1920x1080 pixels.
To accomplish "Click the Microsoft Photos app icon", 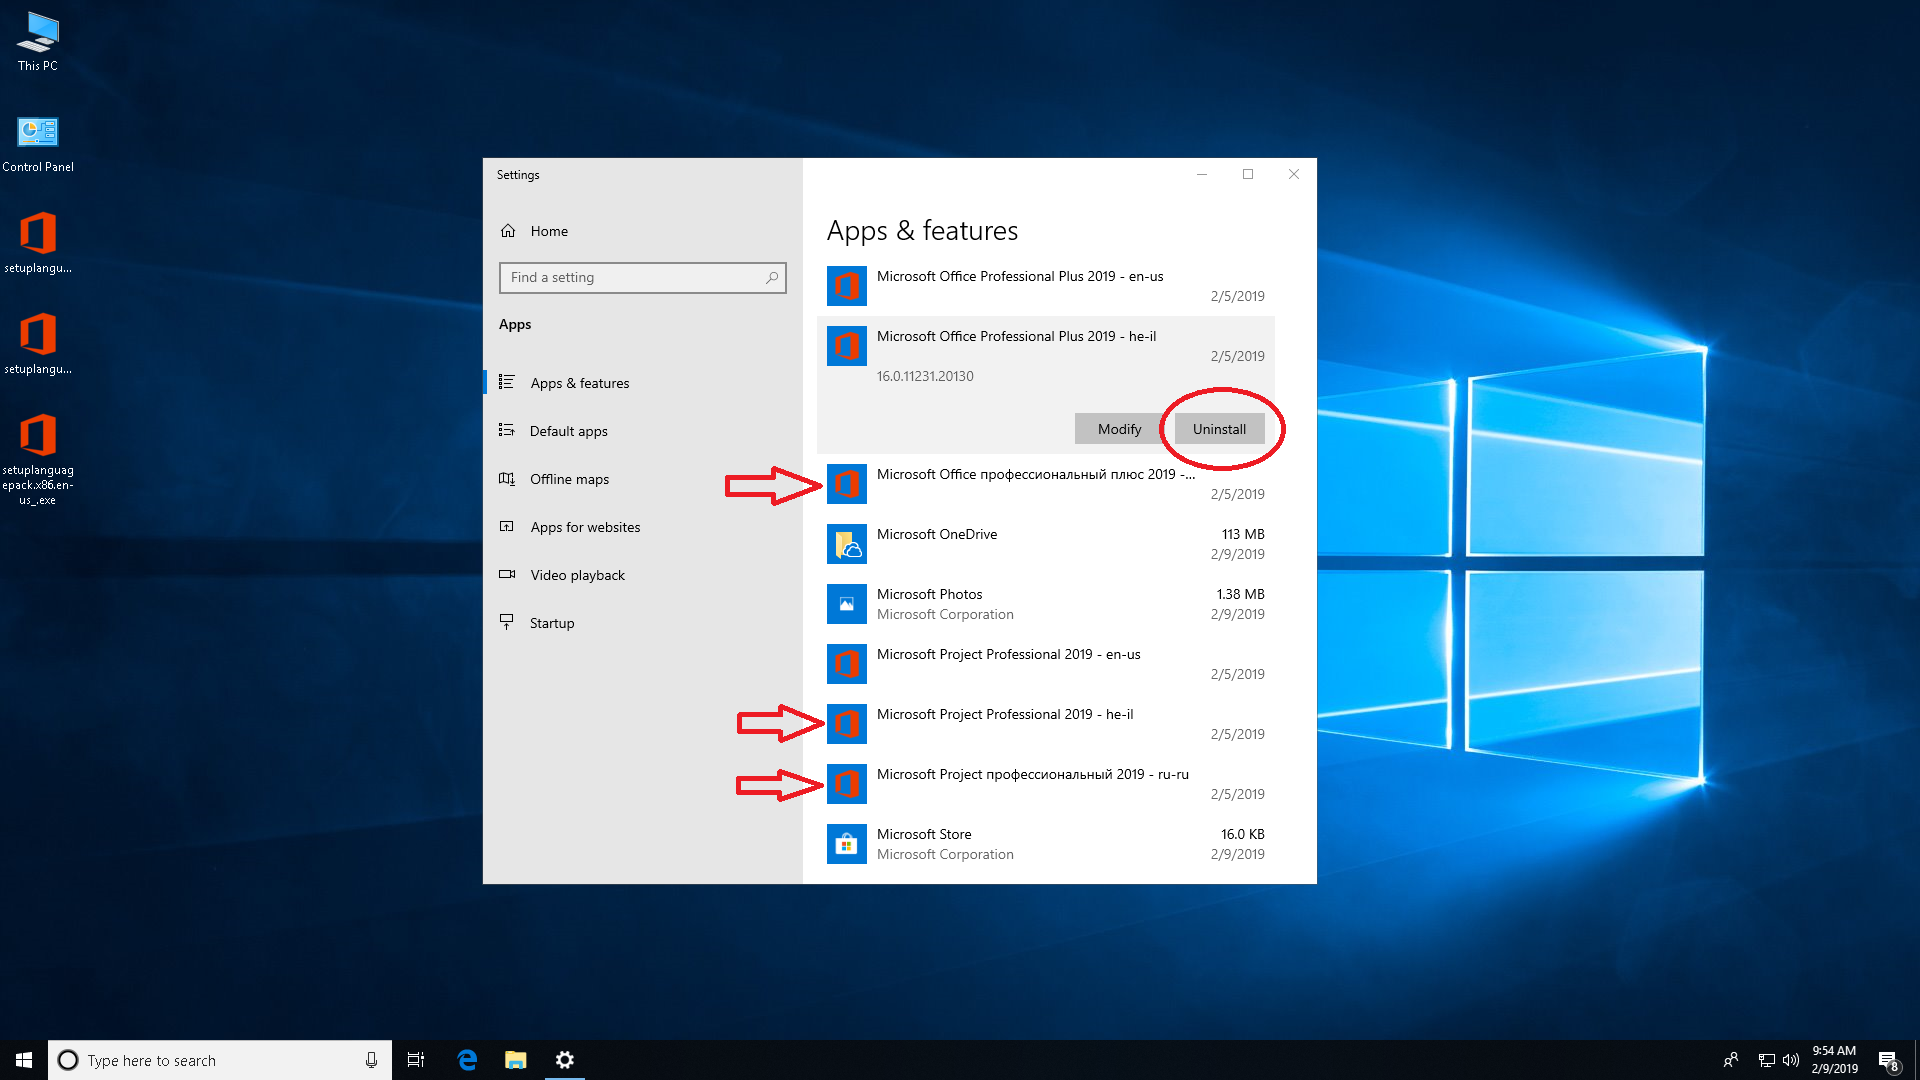I will 847,604.
